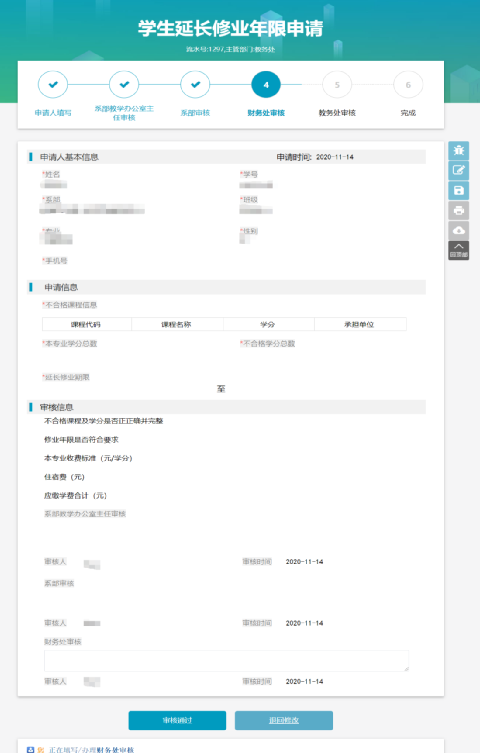Click the 审核通过 approve button
The width and height of the screenshot is (480, 754).
(x=177, y=720)
